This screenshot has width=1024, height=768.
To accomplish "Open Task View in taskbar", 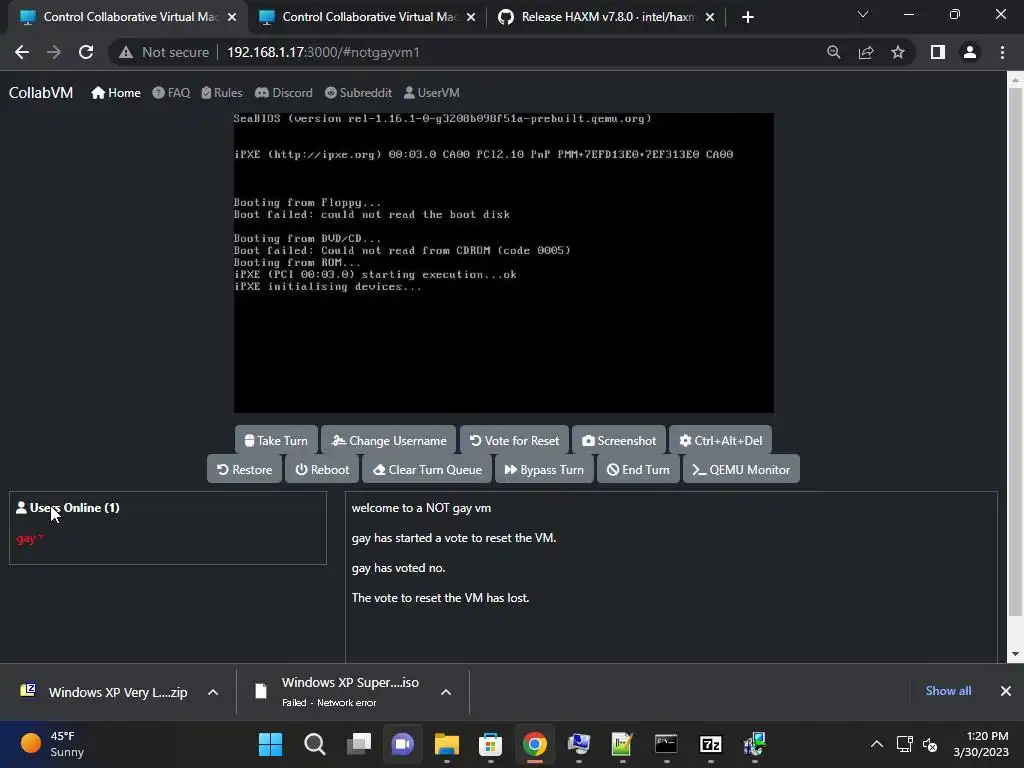I will point(359,744).
